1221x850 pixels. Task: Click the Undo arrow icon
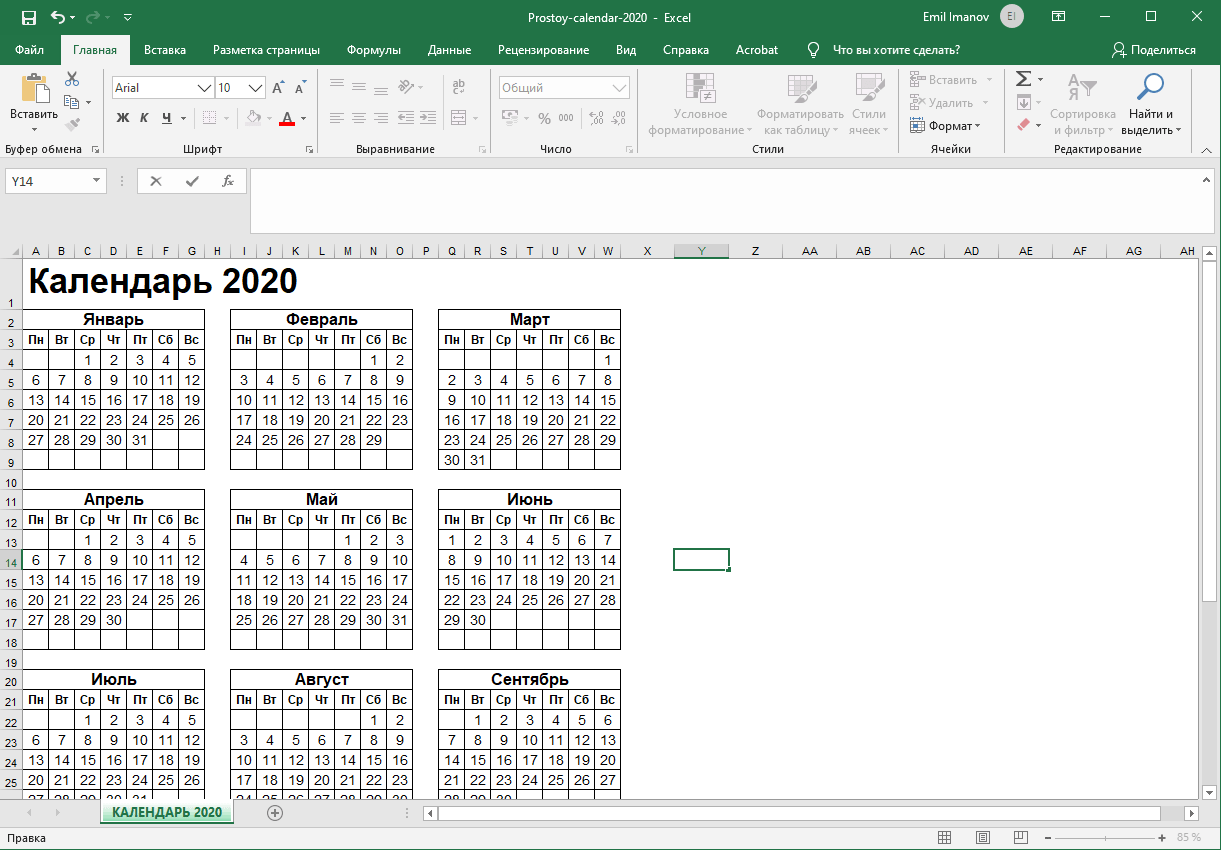(x=58, y=17)
